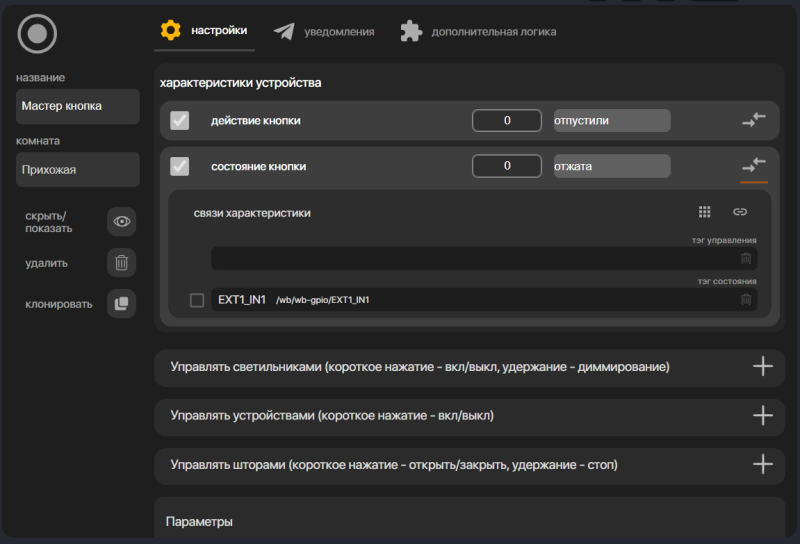Check the EXT1_IN1 tag checkbox
The width and height of the screenshot is (800, 544).
197,300
